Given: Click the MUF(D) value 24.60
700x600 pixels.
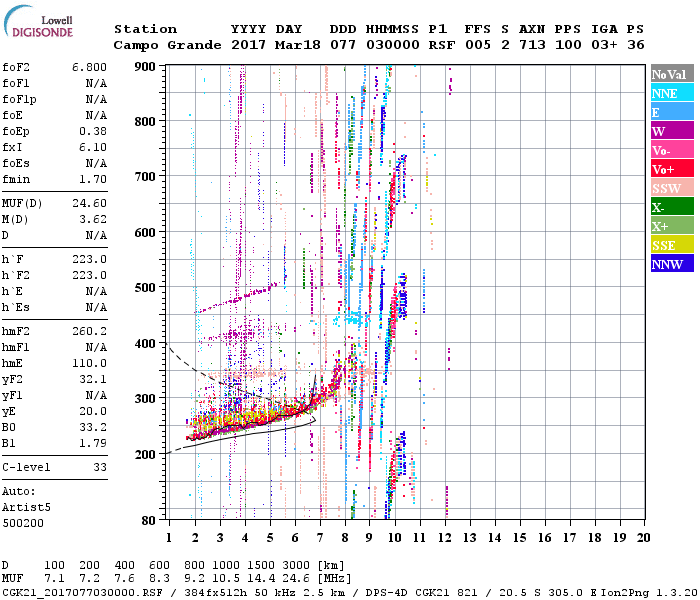Looking at the screenshot, I should point(89,204).
